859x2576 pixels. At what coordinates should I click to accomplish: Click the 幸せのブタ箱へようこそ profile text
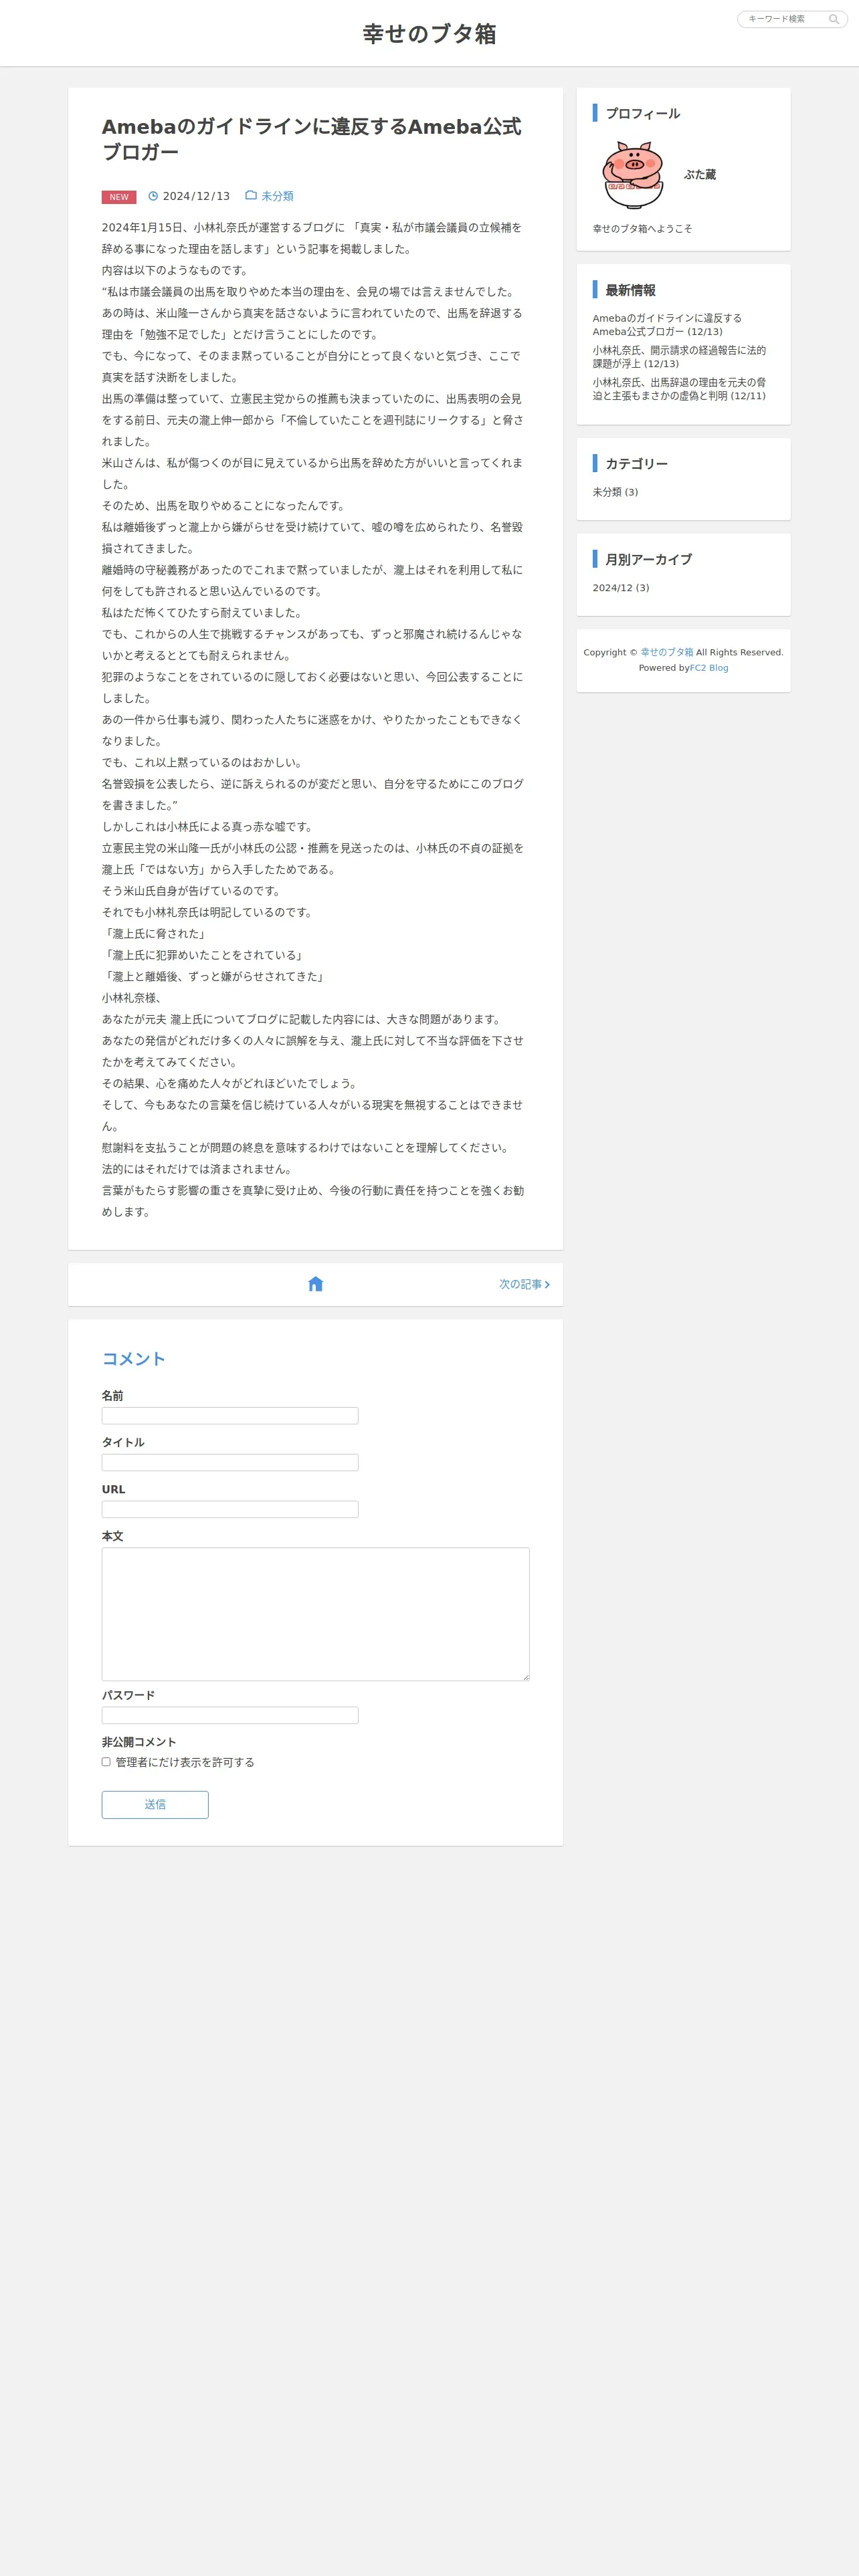click(x=642, y=229)
